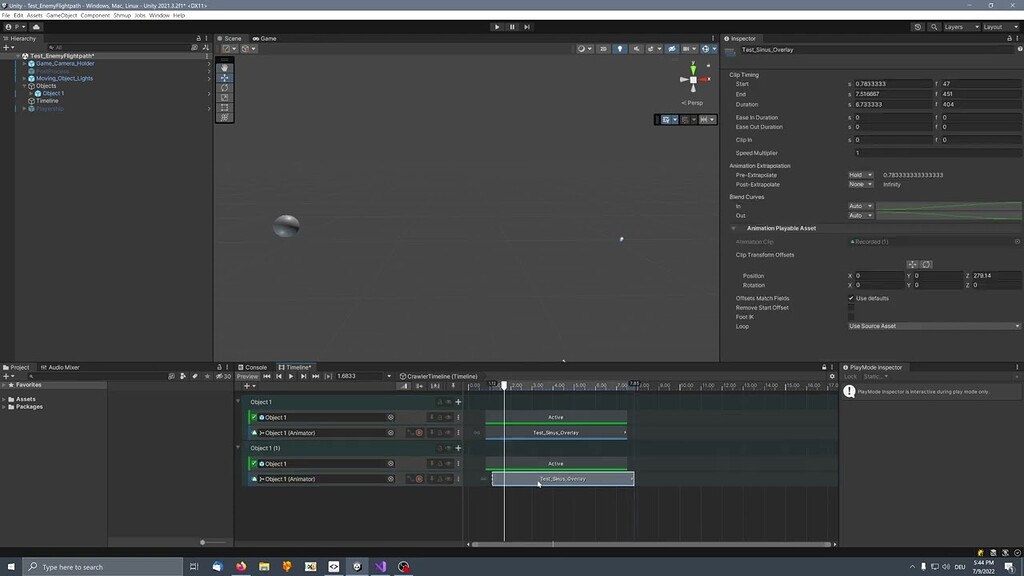This screenshot has height=576, width=1024.
Task: Collapse the Objects group in the Hierarchy
Action: tap(25, 85)
